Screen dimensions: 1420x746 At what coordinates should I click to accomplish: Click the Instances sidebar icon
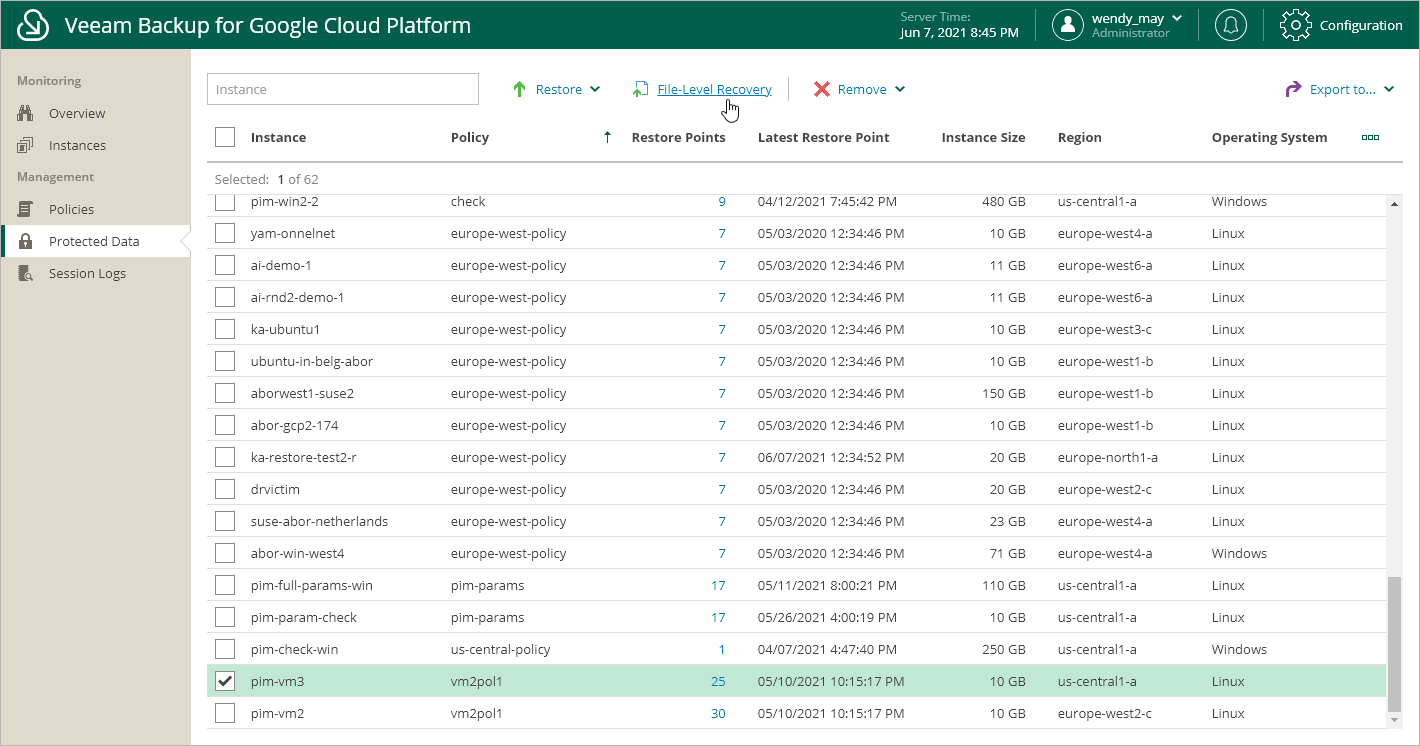[26, 145]
